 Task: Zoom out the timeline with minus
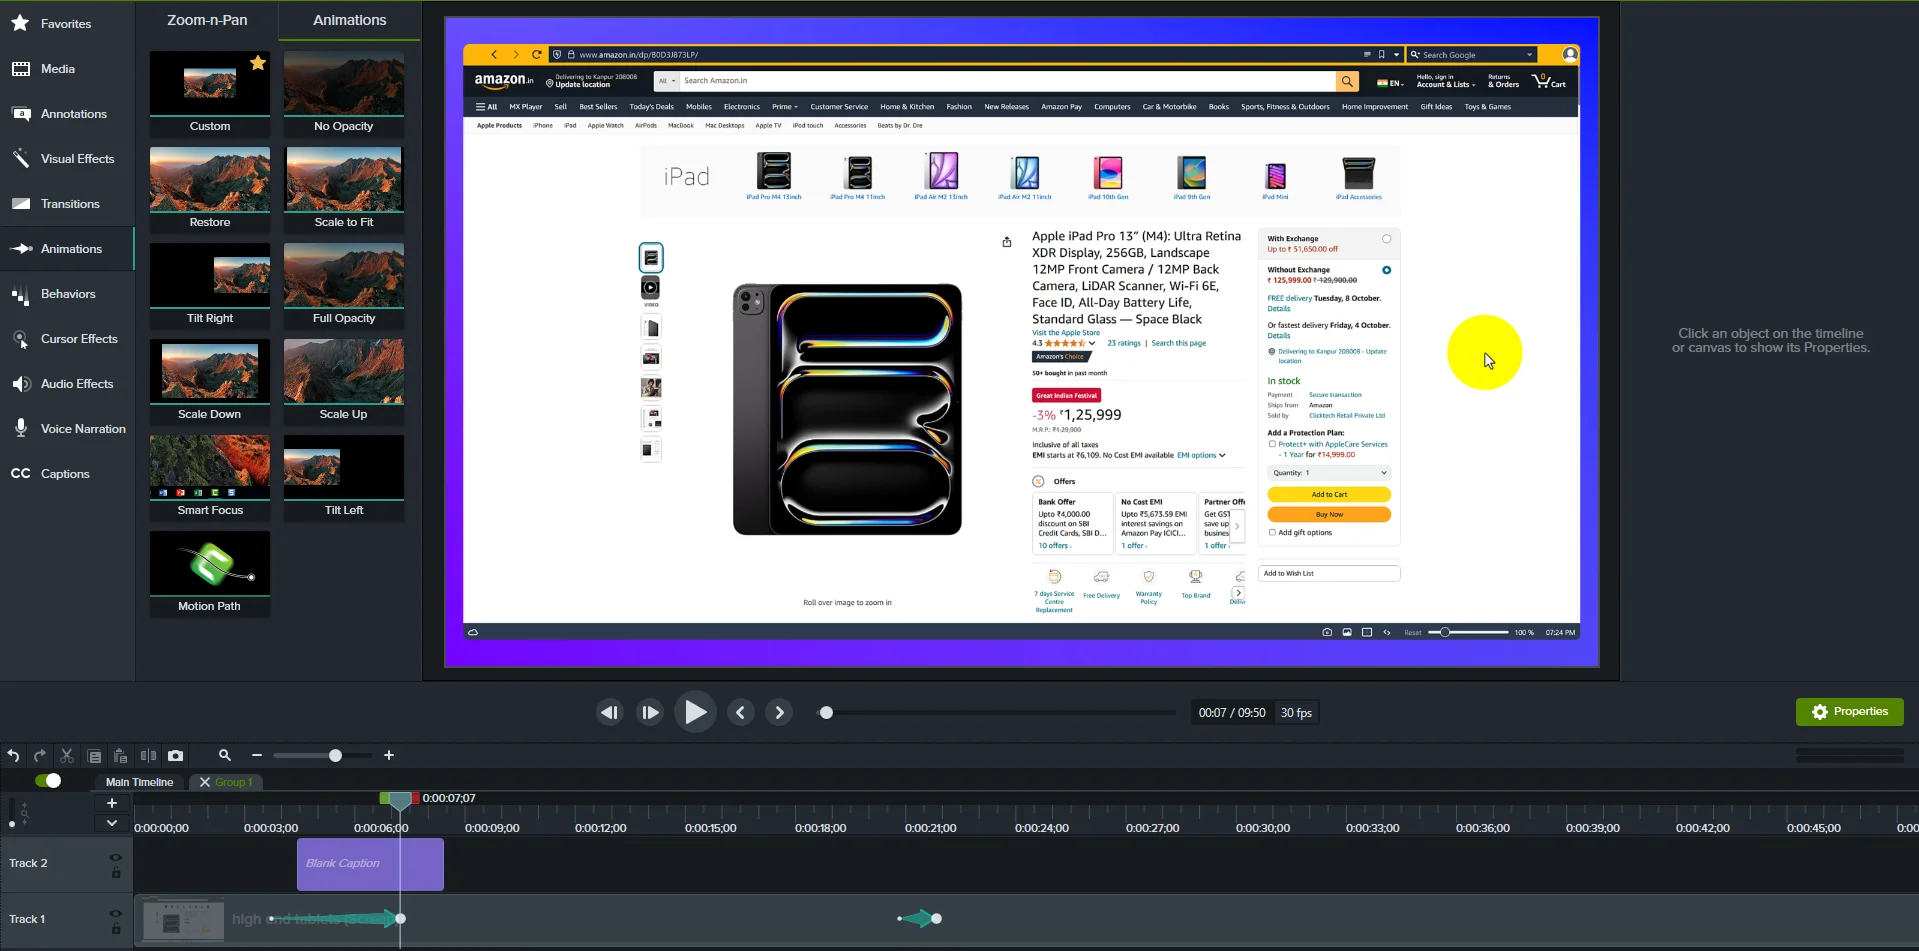[x=257, y=756]
